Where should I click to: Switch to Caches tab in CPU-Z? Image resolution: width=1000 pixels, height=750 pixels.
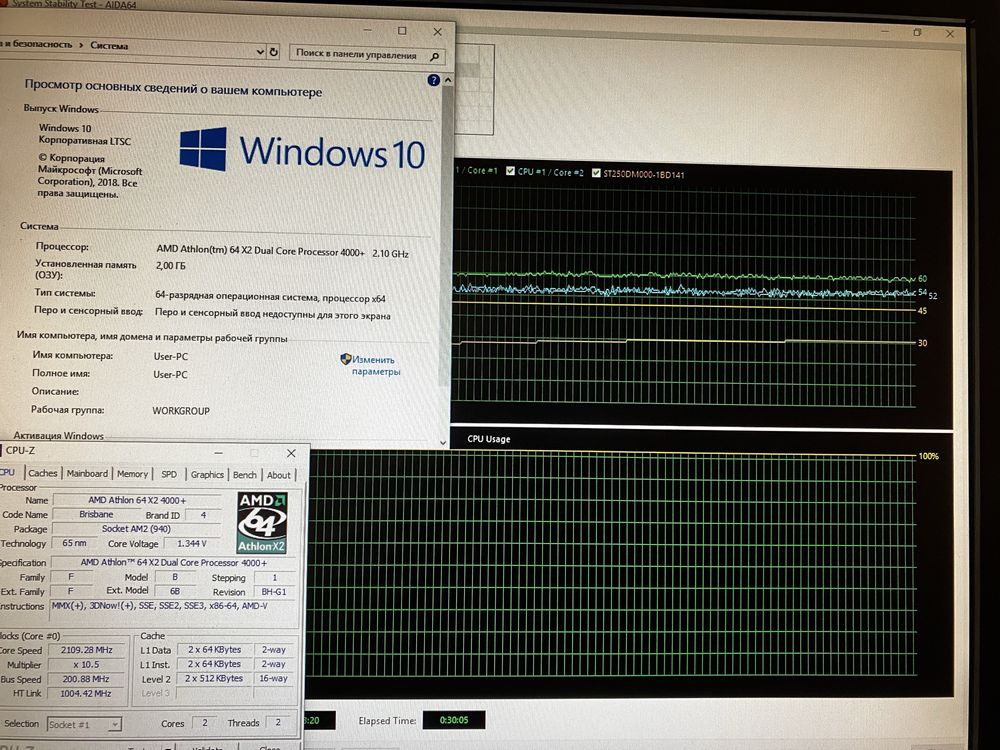(43, 473)
